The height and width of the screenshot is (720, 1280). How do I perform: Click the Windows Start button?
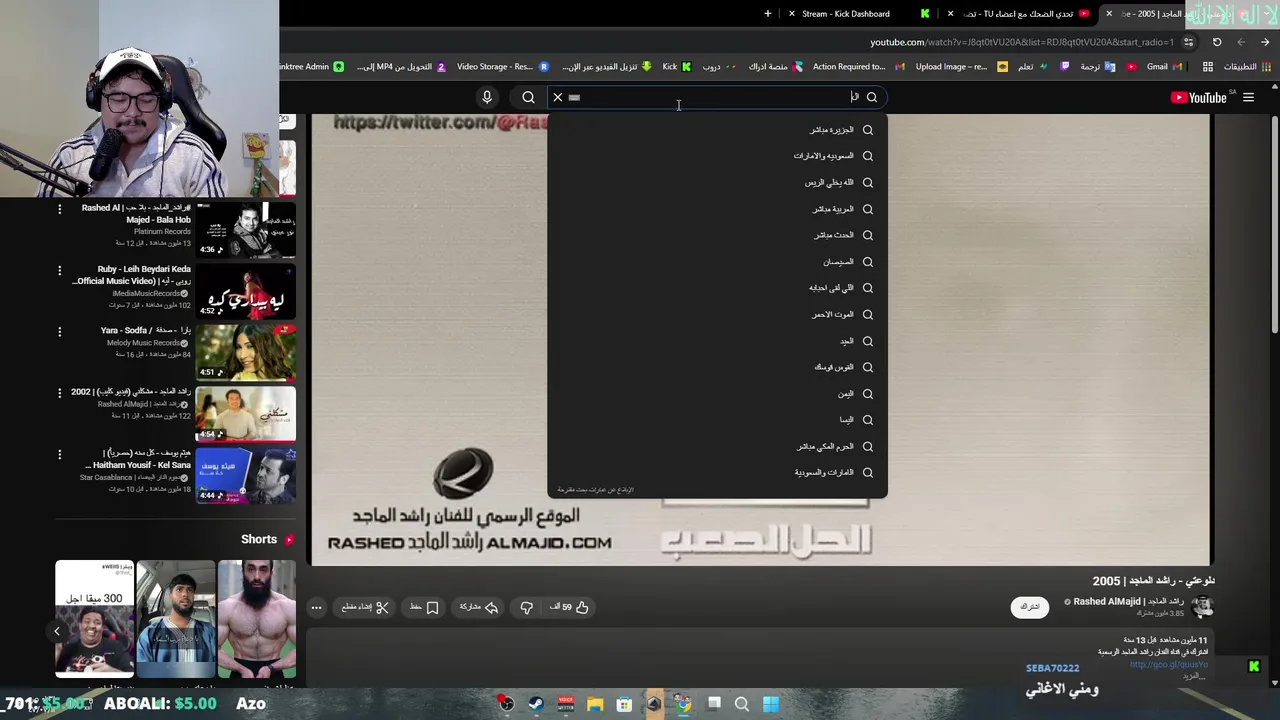(x=771, y=704)
